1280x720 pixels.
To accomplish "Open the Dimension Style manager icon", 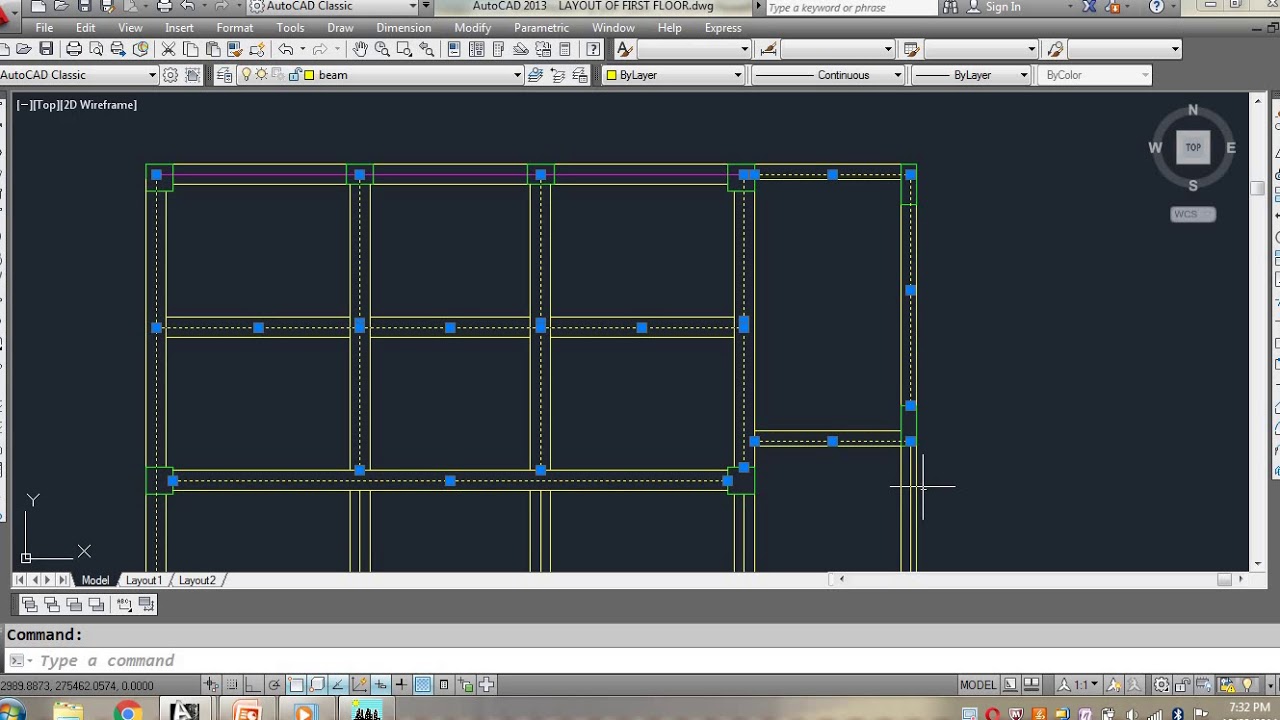I will [768, 48].
